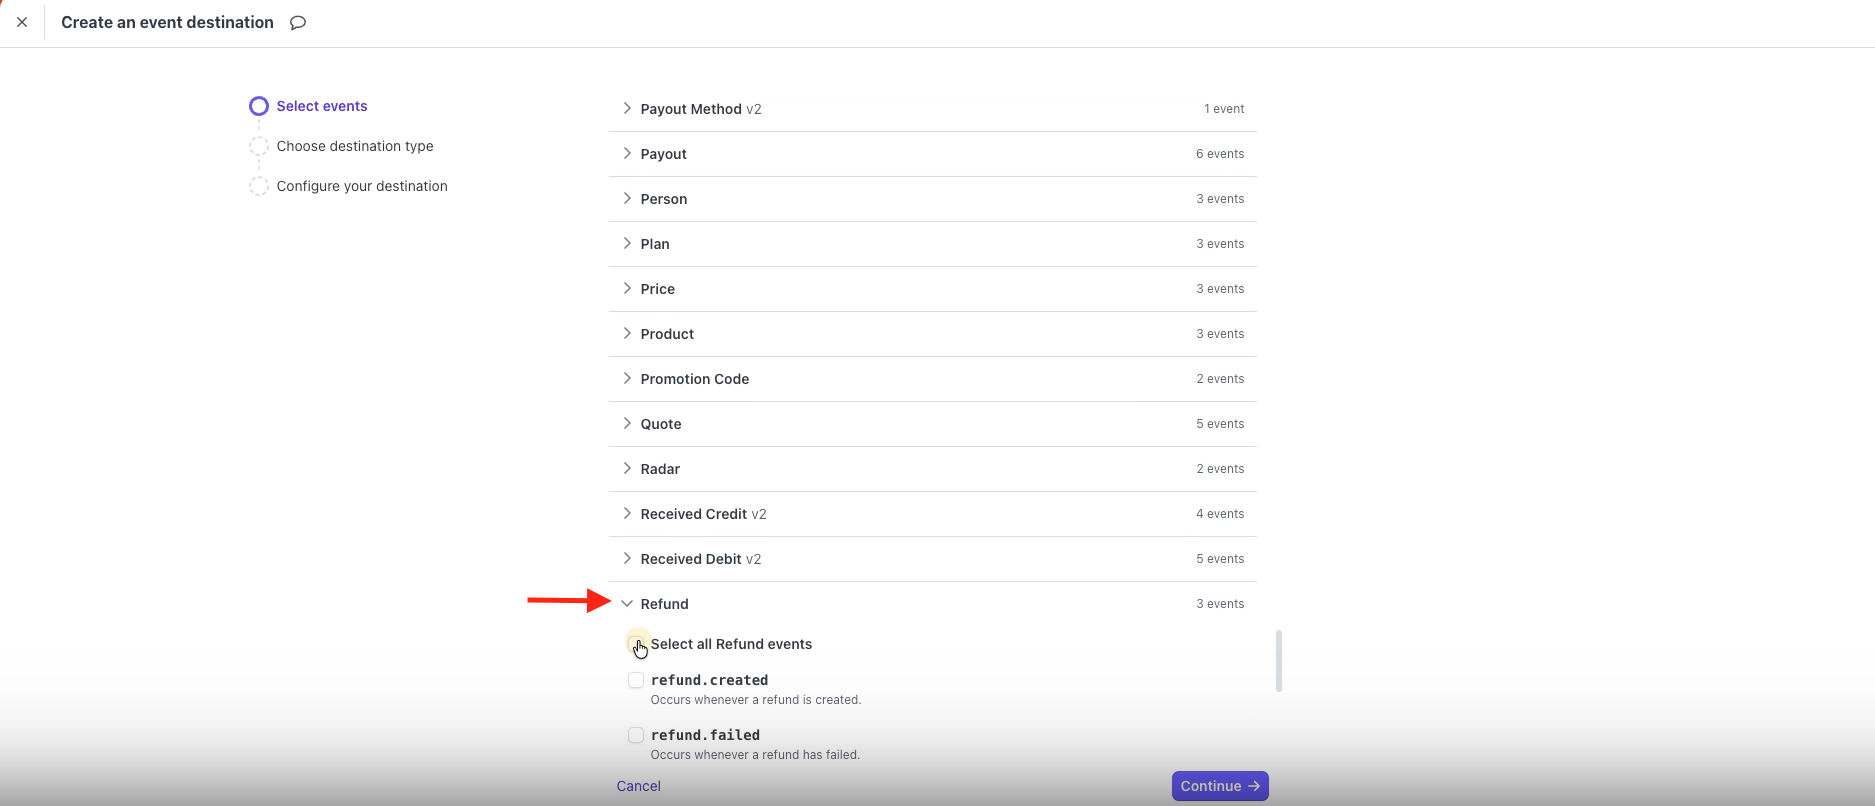
Task: Go to Choose destination type step
Action: [355, 146]
